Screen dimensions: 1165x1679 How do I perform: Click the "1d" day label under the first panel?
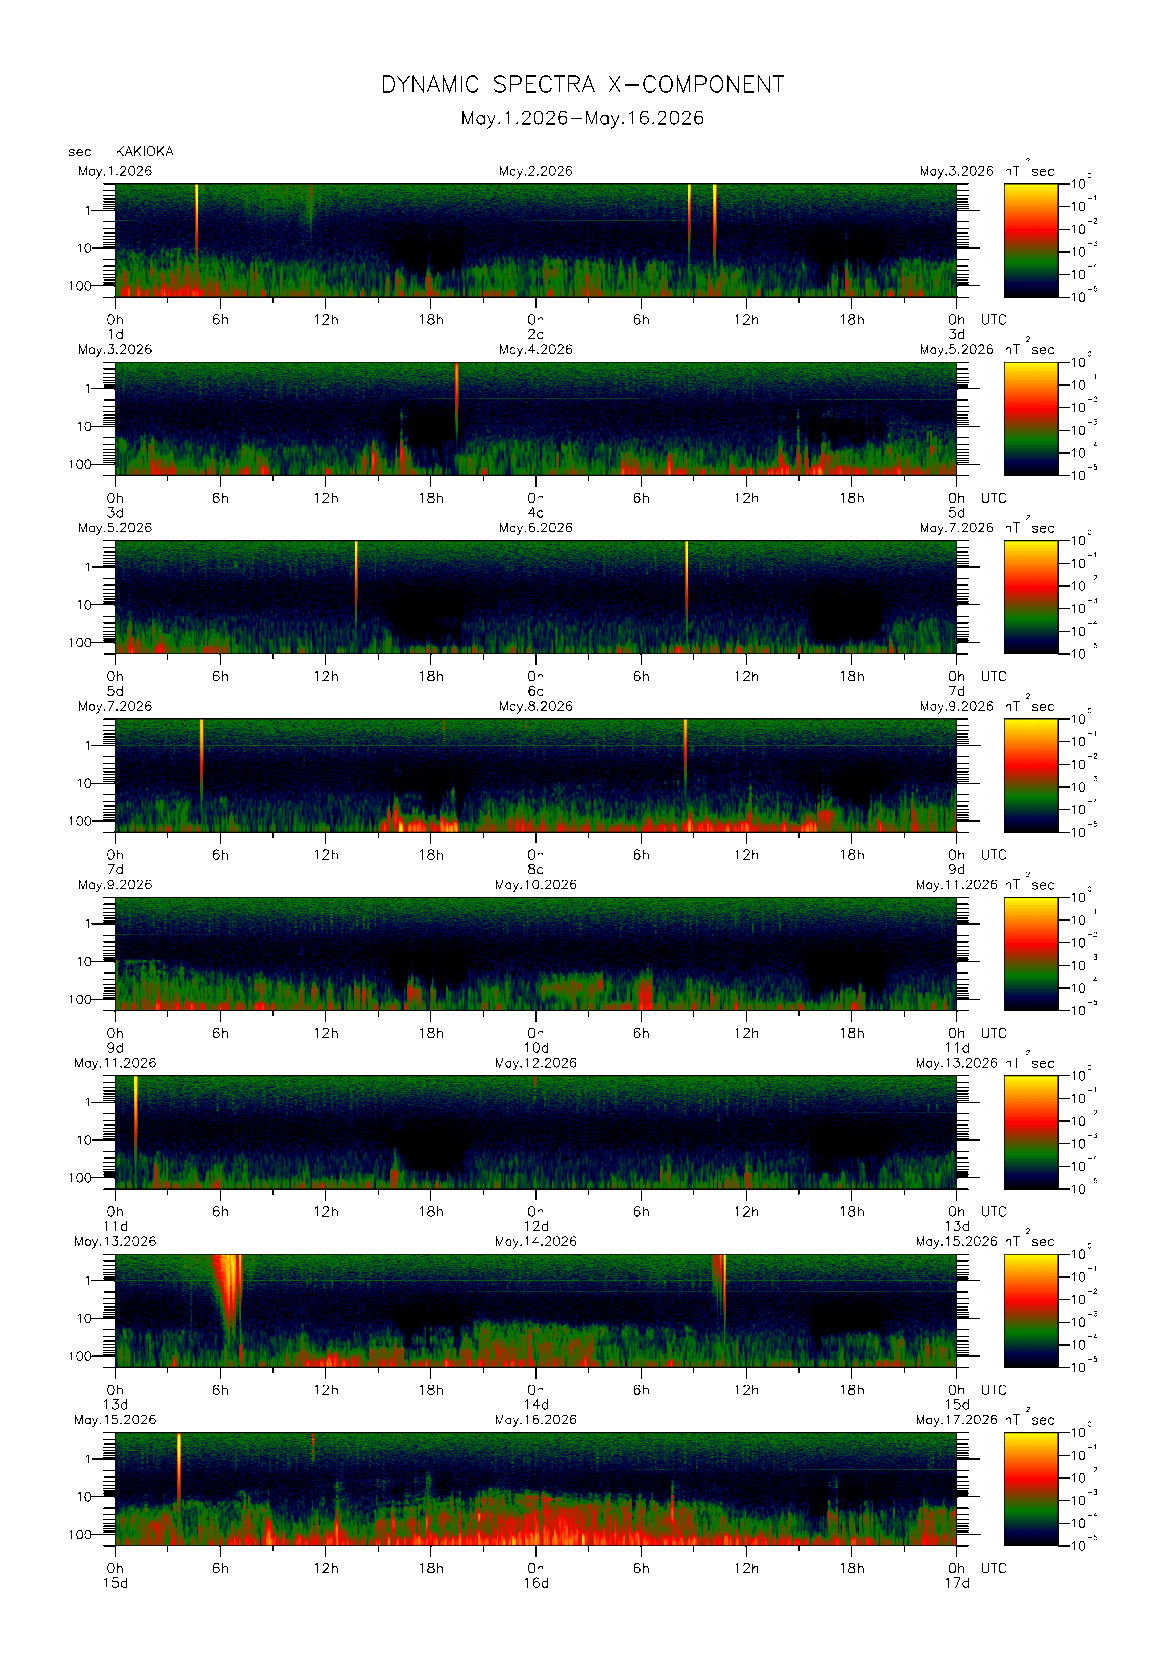pyautogui.click(x=116, y=334)
